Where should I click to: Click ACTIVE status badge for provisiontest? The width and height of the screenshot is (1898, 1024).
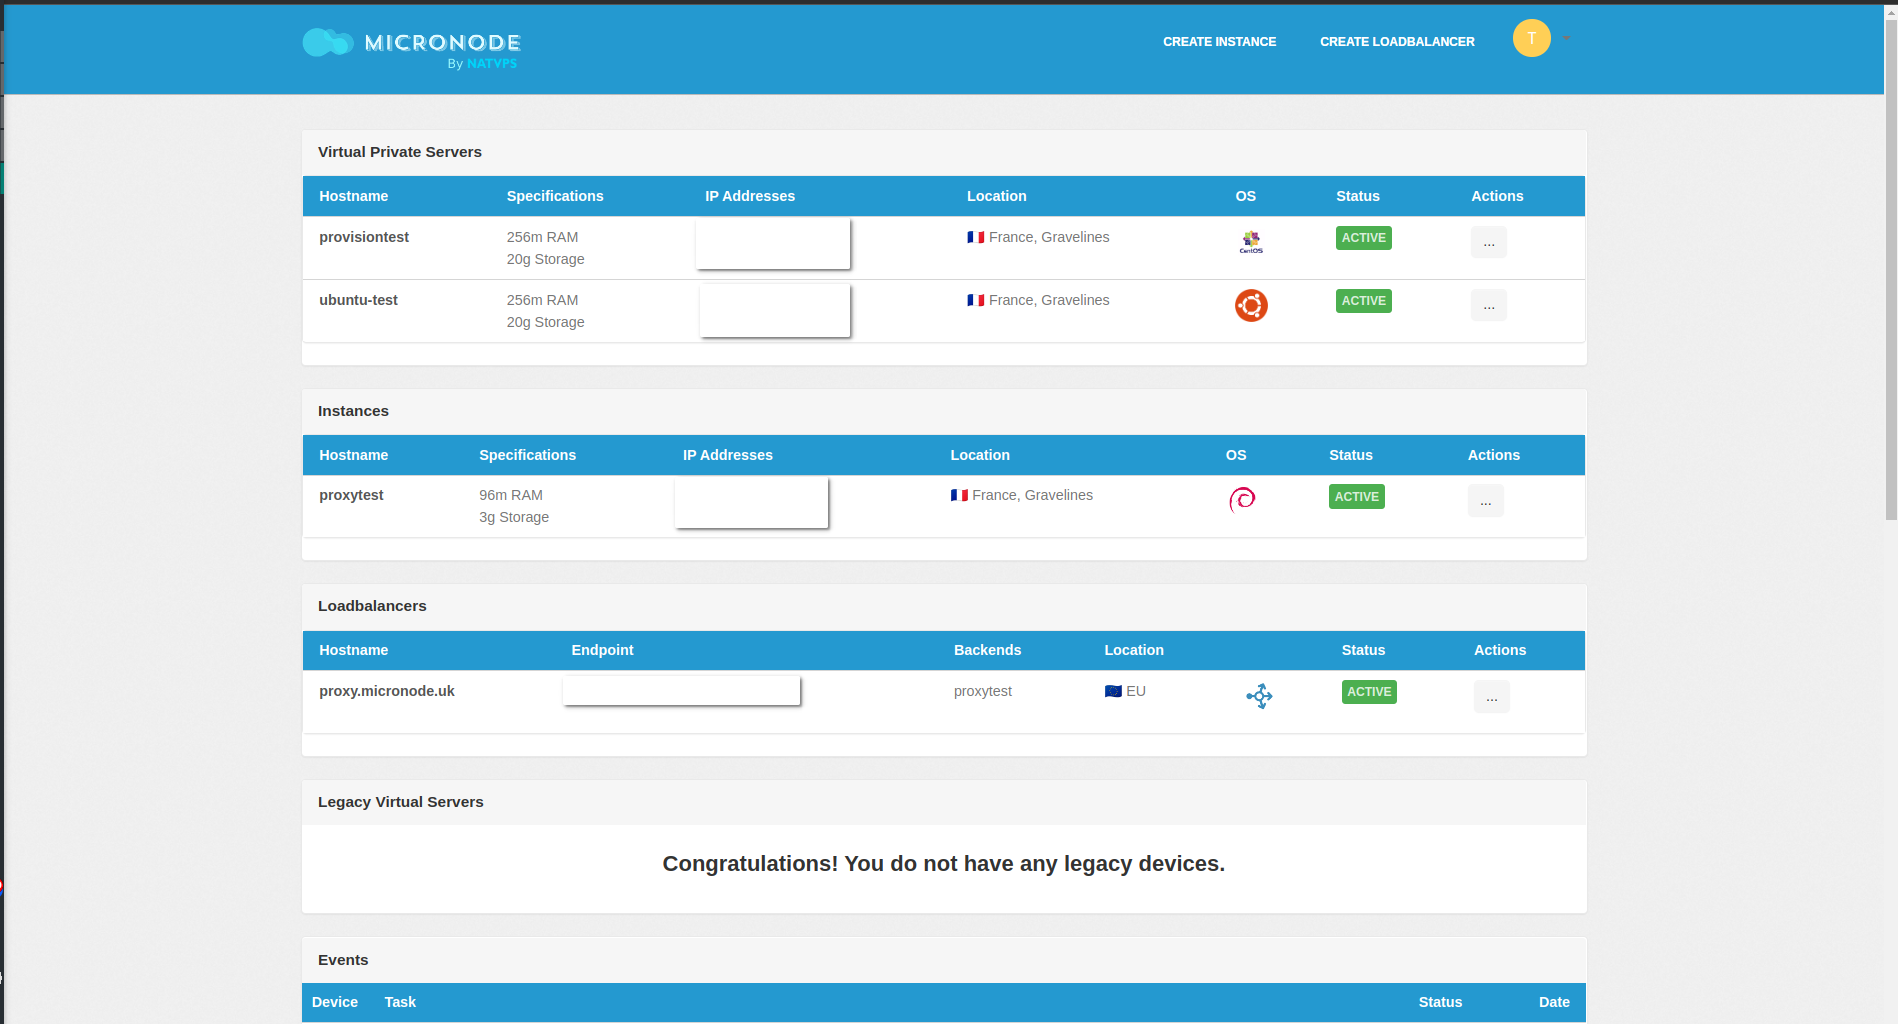click(1363, 238)
